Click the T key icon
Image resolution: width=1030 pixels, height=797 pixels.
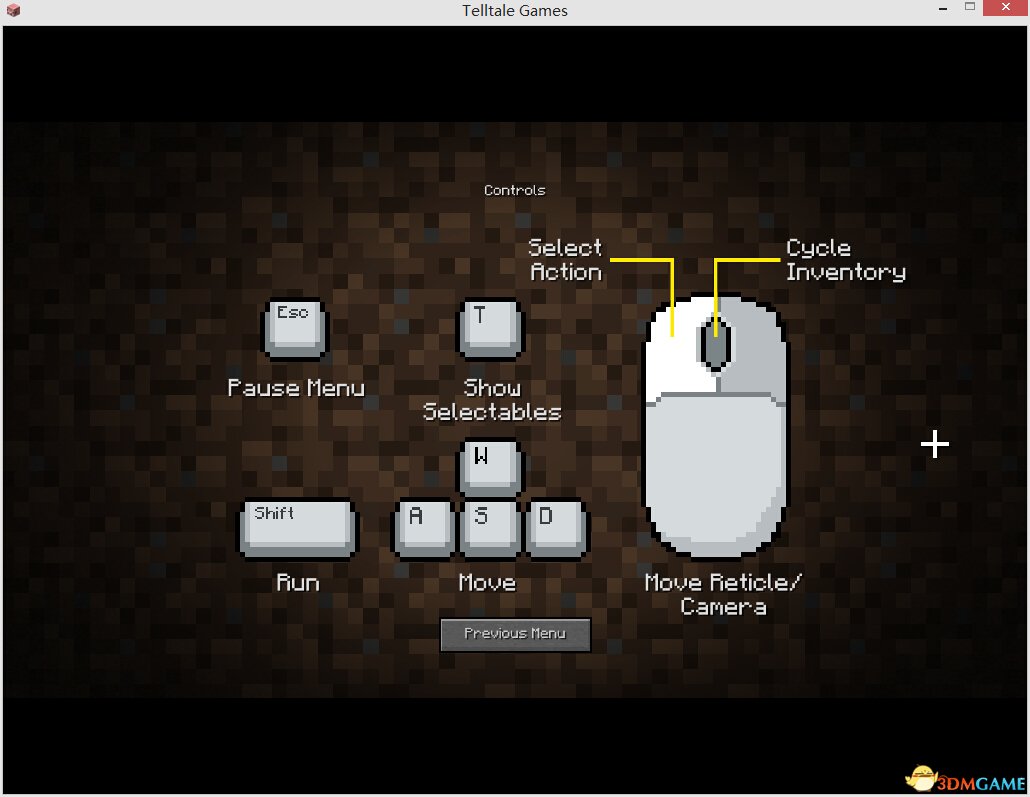pyautogui.click(x=490, y=329)
